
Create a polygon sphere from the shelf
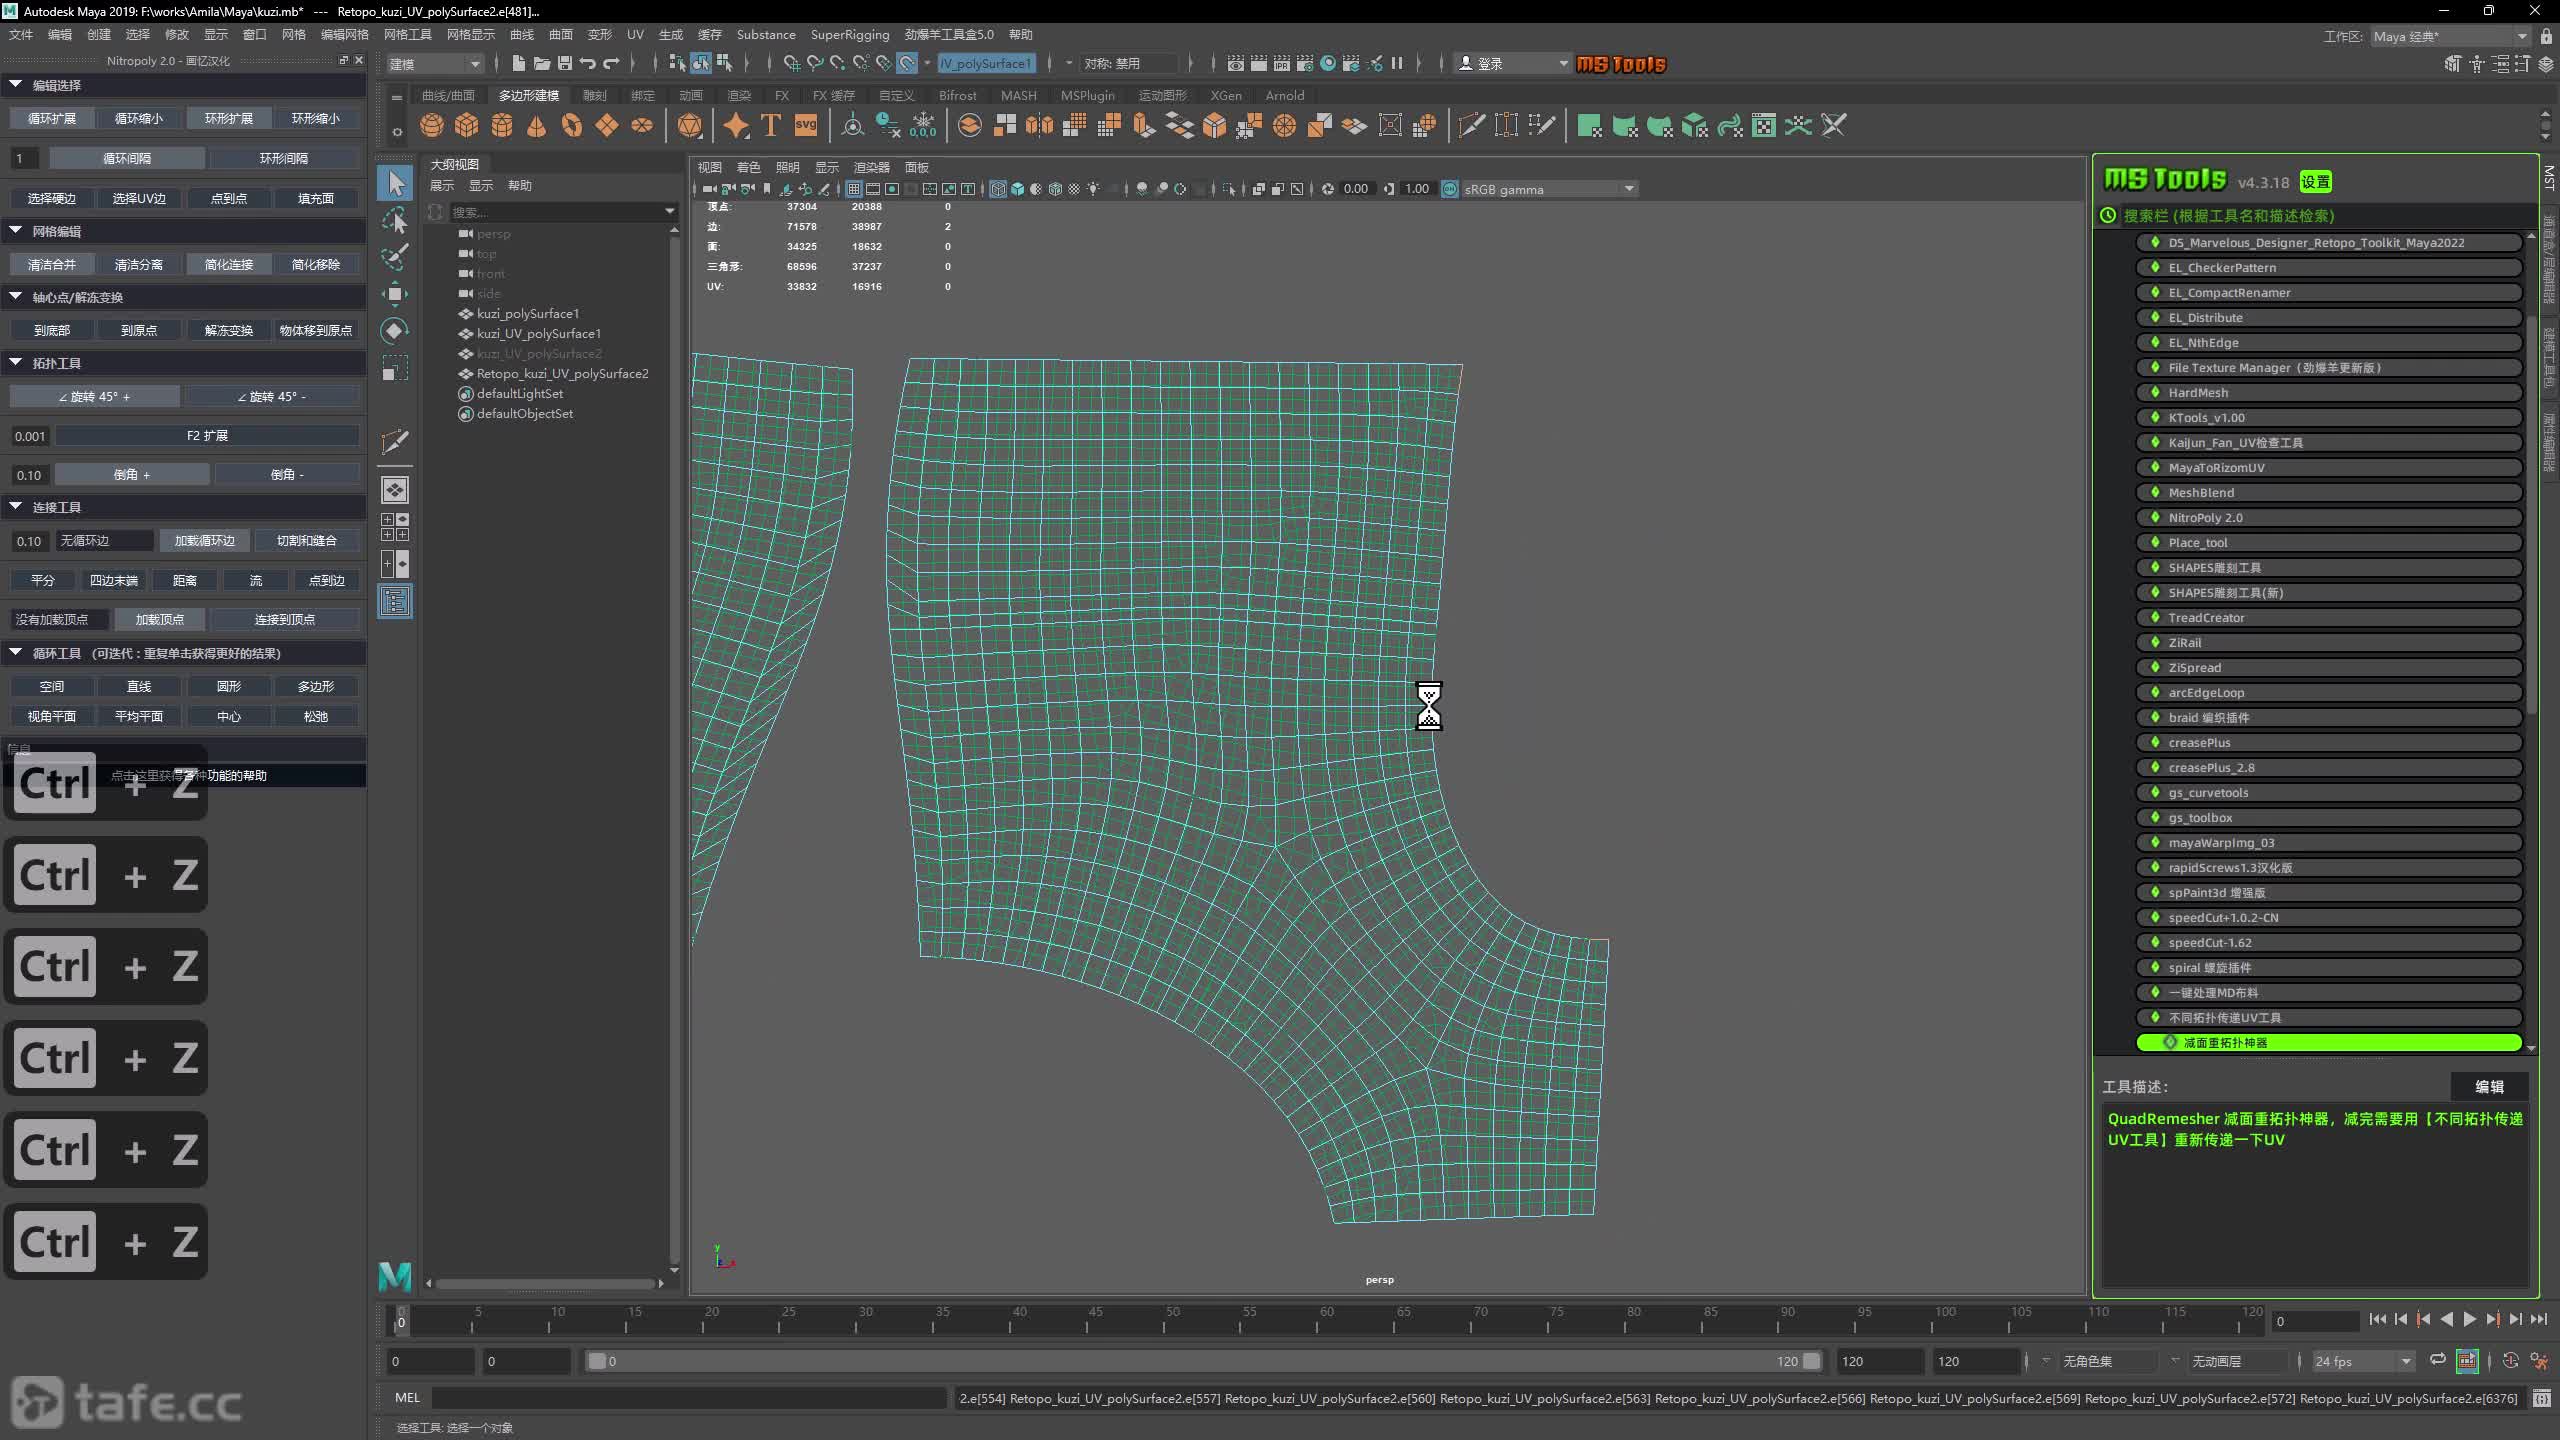pos(431,125)
